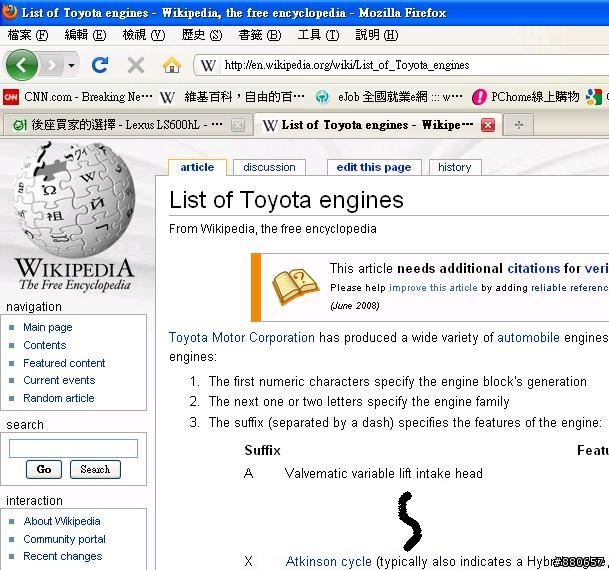Click the open book question mark icon
This screenshot has width=609, height=570.
point(295,287)
